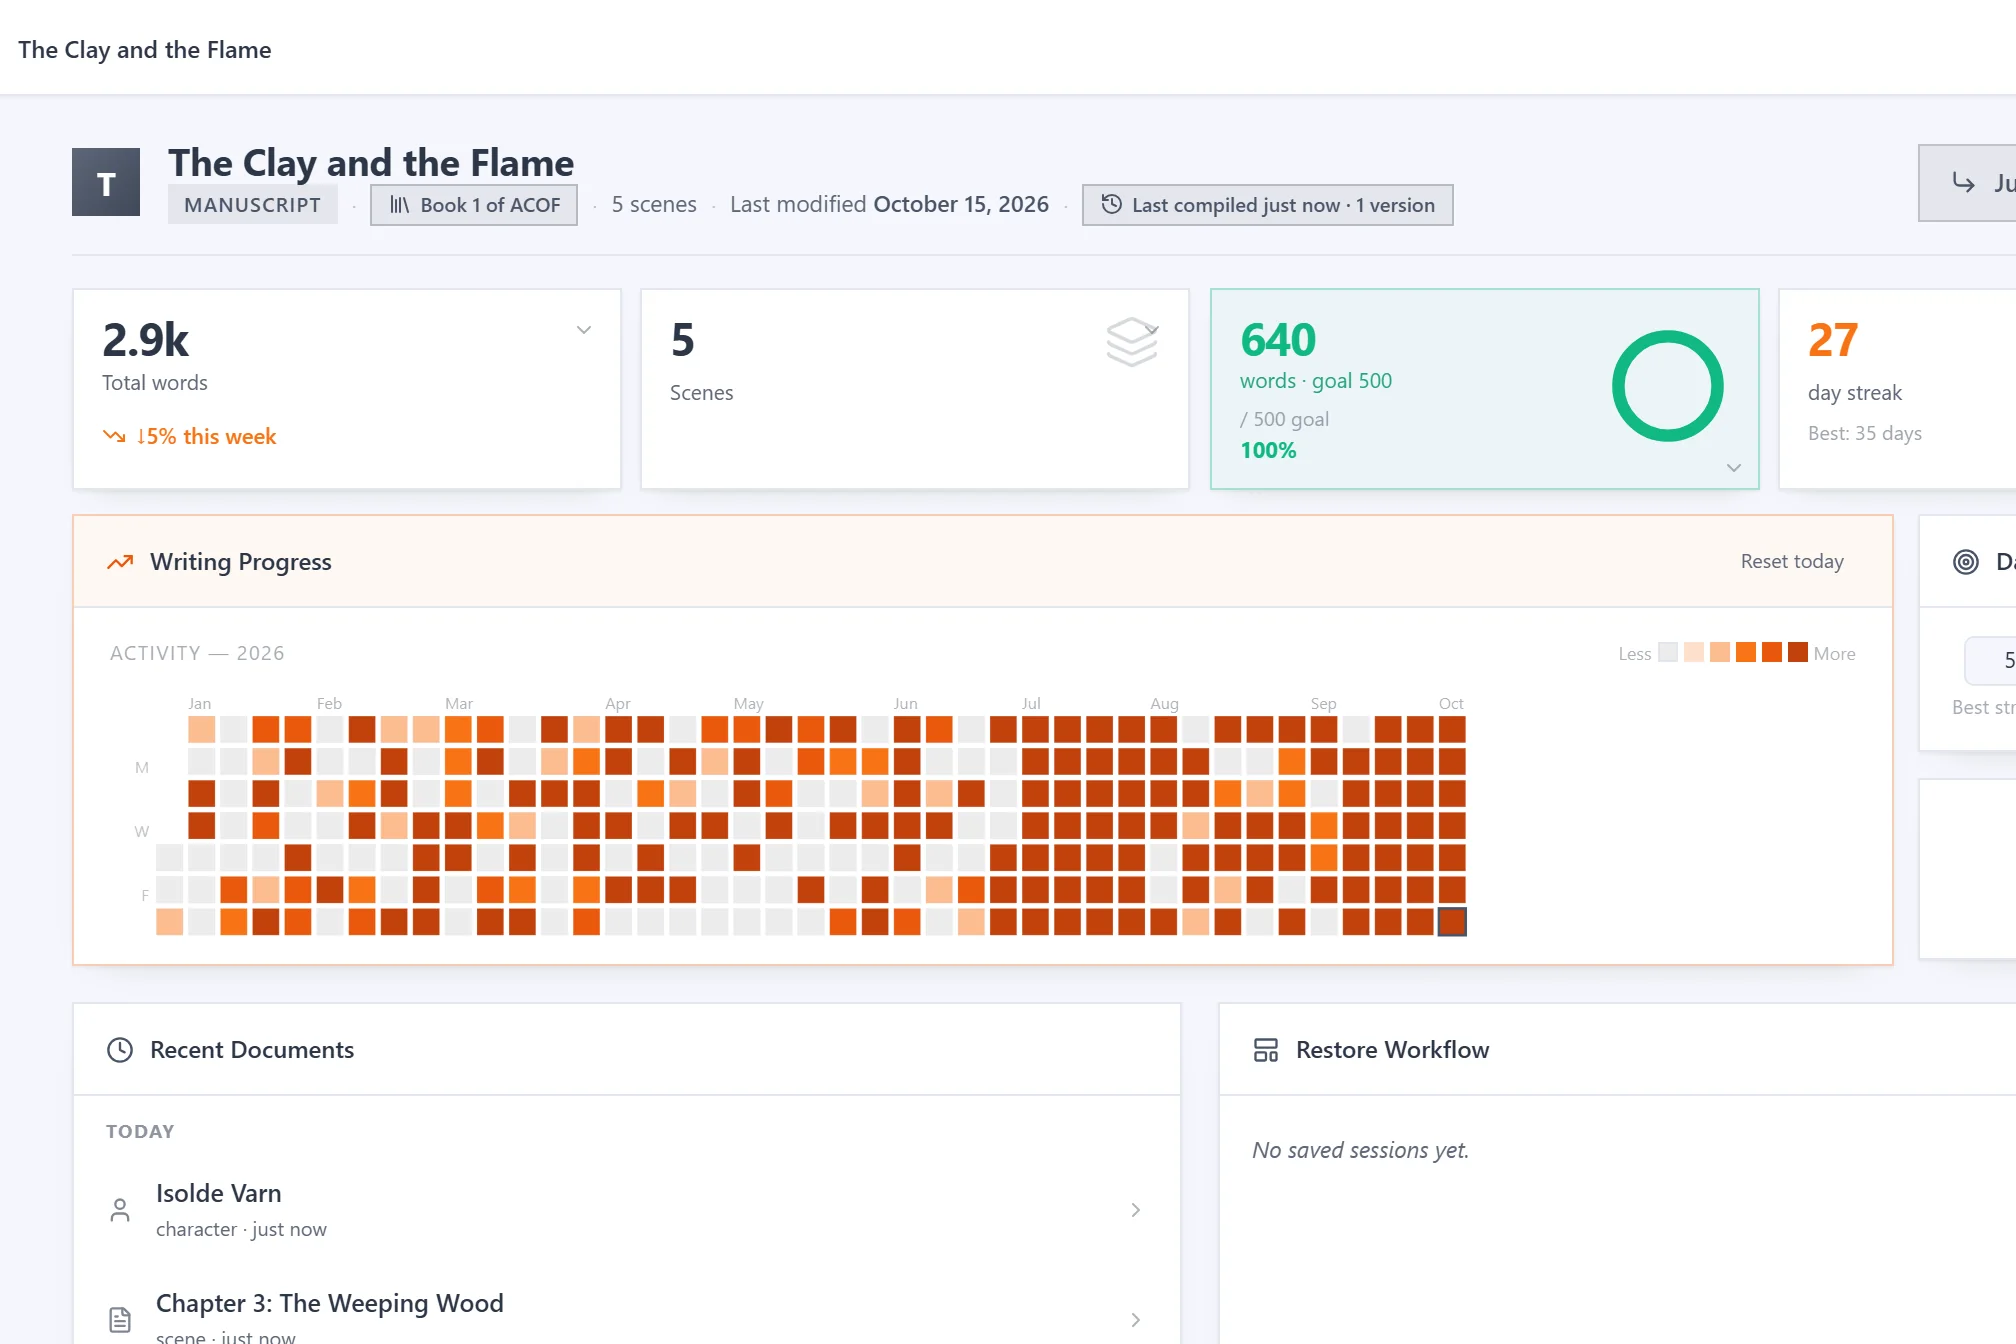Select the darkest legend swatch next to More
Screen dimensions: 2016x1344
pos(1798,653)
